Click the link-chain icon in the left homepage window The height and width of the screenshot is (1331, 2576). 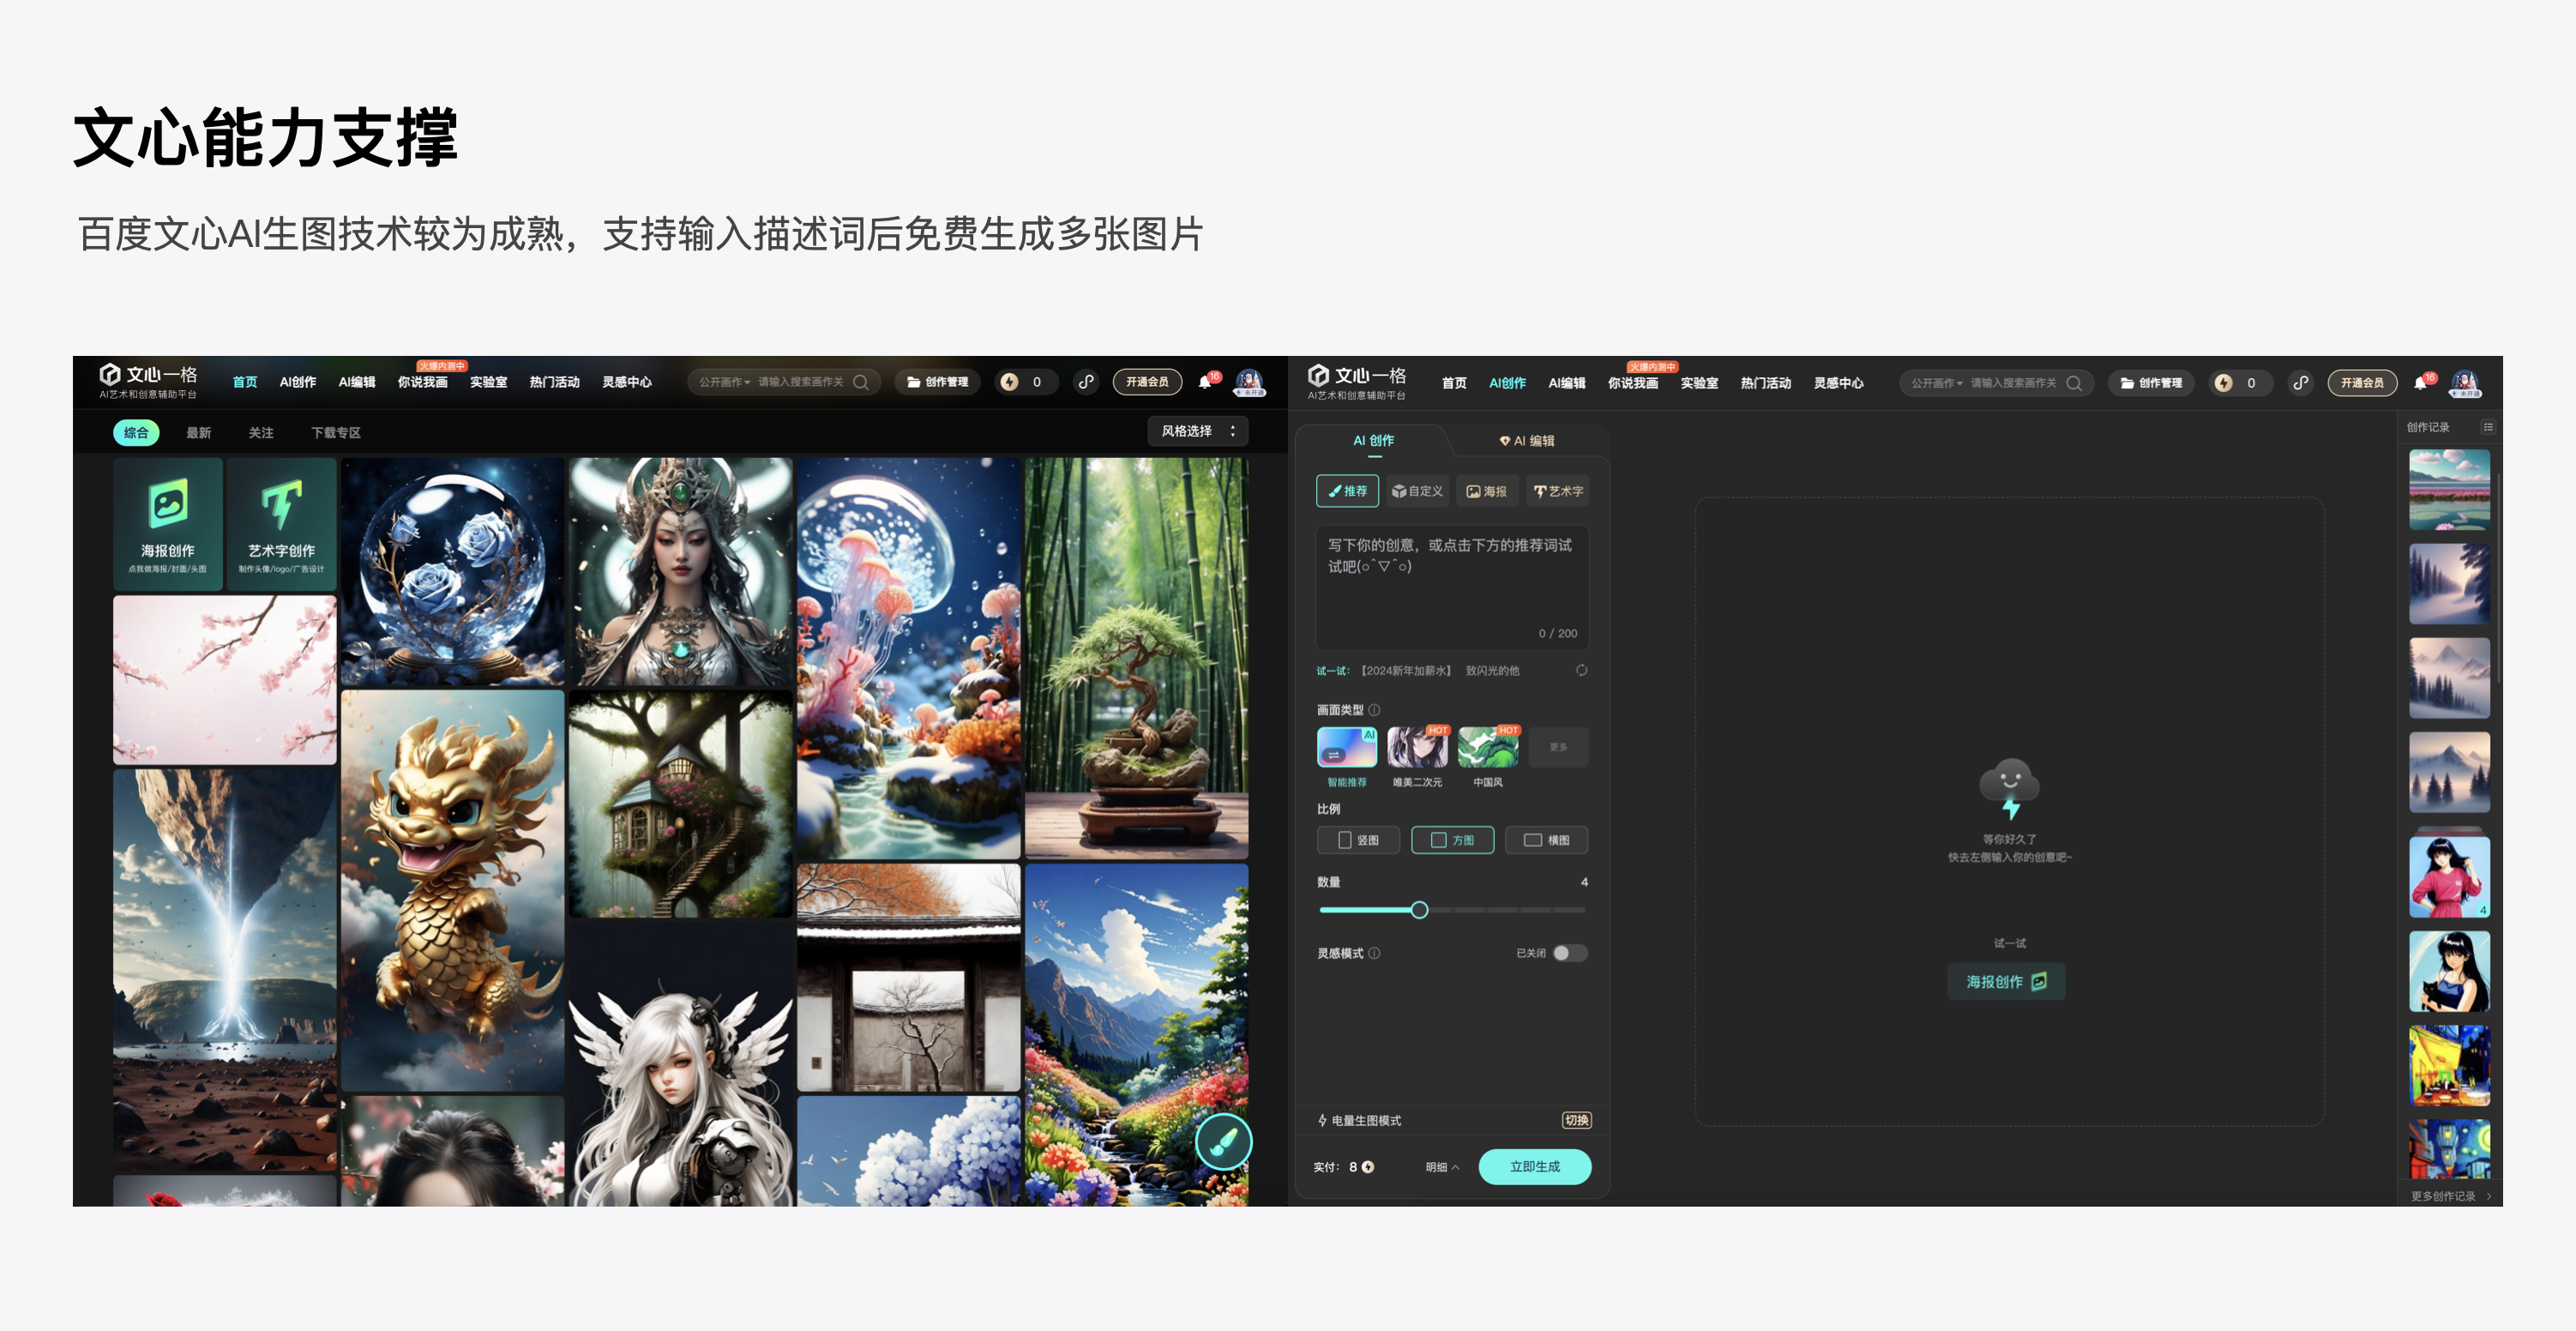[x=1086, y=382]
